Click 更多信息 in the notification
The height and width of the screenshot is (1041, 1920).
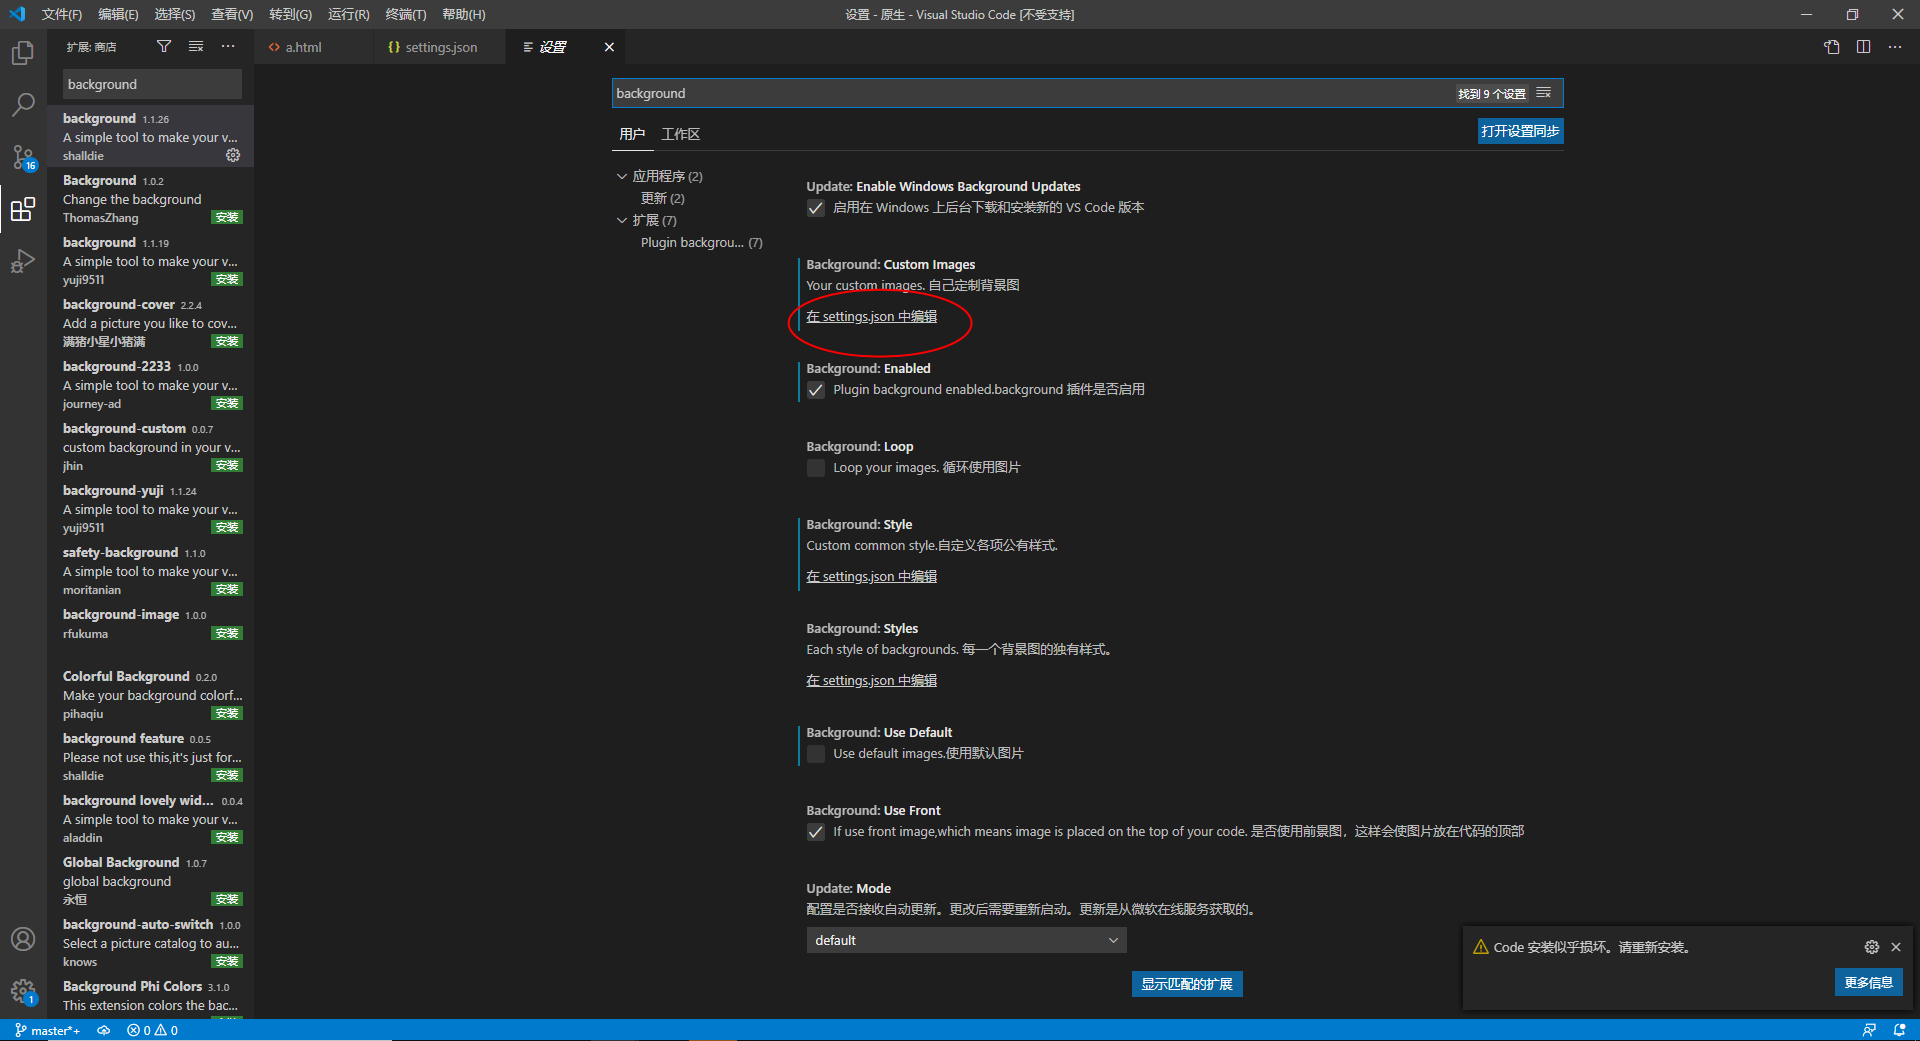(x=1868, y=982)
